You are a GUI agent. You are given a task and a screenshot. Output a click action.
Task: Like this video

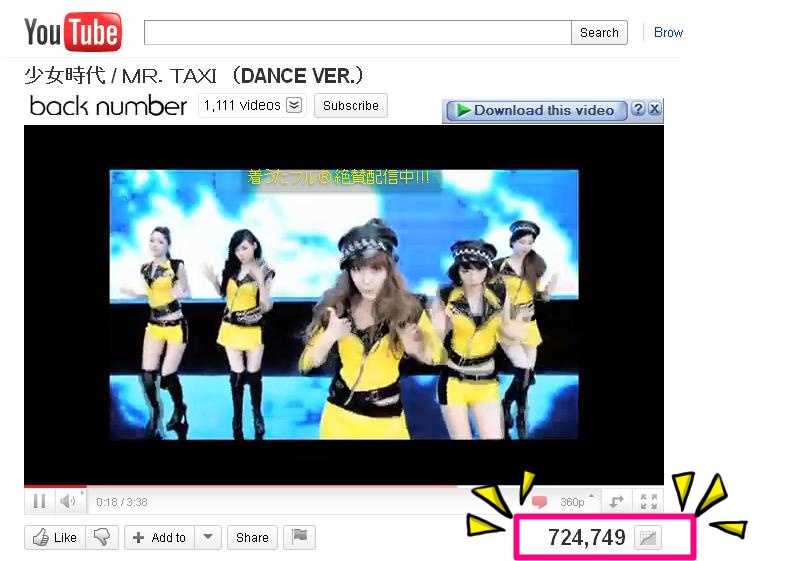[x=55, y=538]
